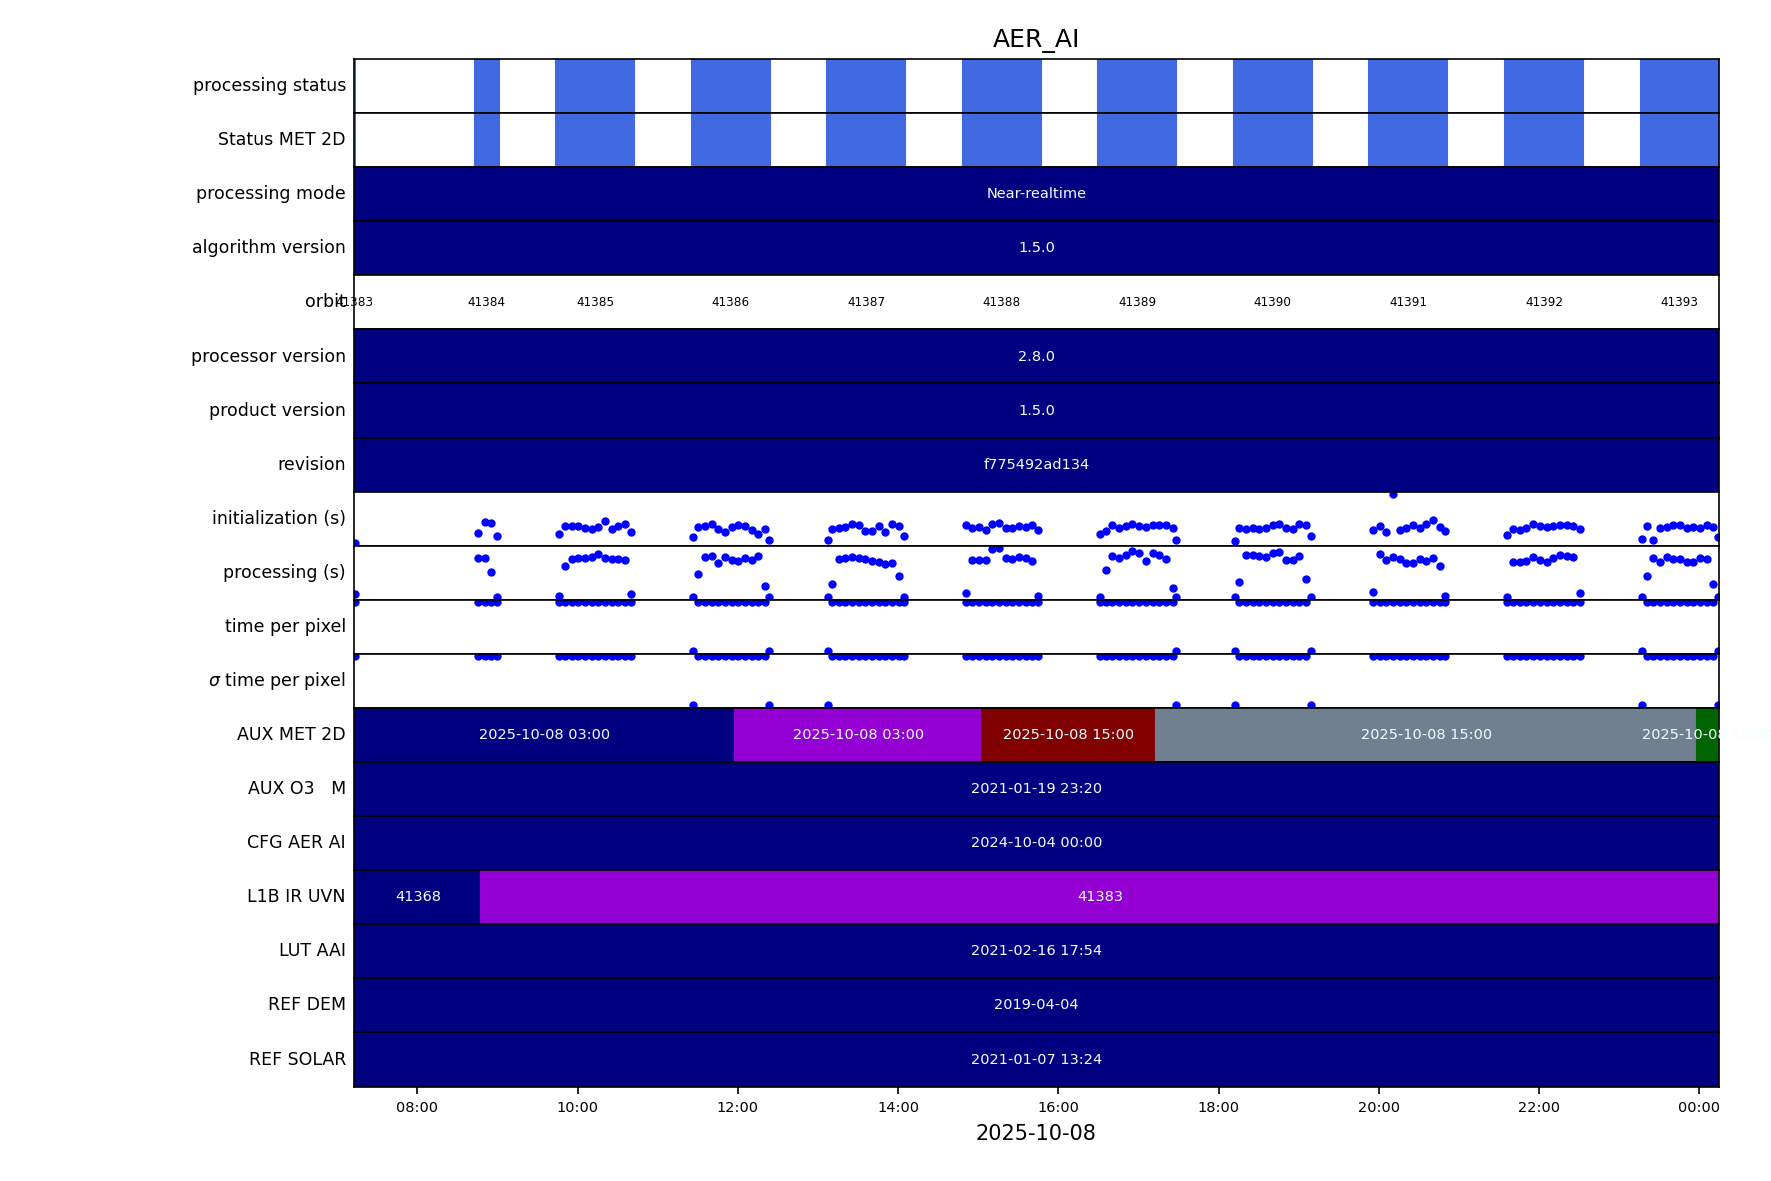Select the purple L1B IR UVN 41383 bar
The height and width of the screenshot is (1181, 1771).
pos(1099,897)
